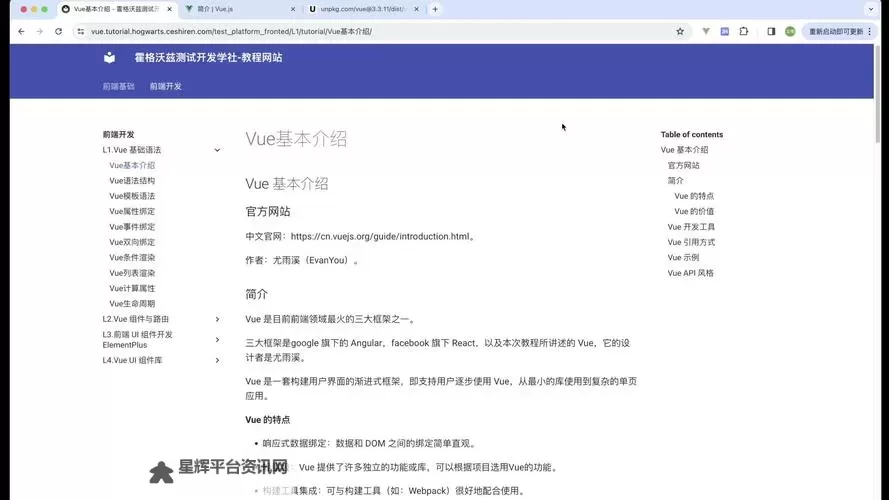Open the extensions puzzle icon
This screenshot has height=500, width=889.
744,32
